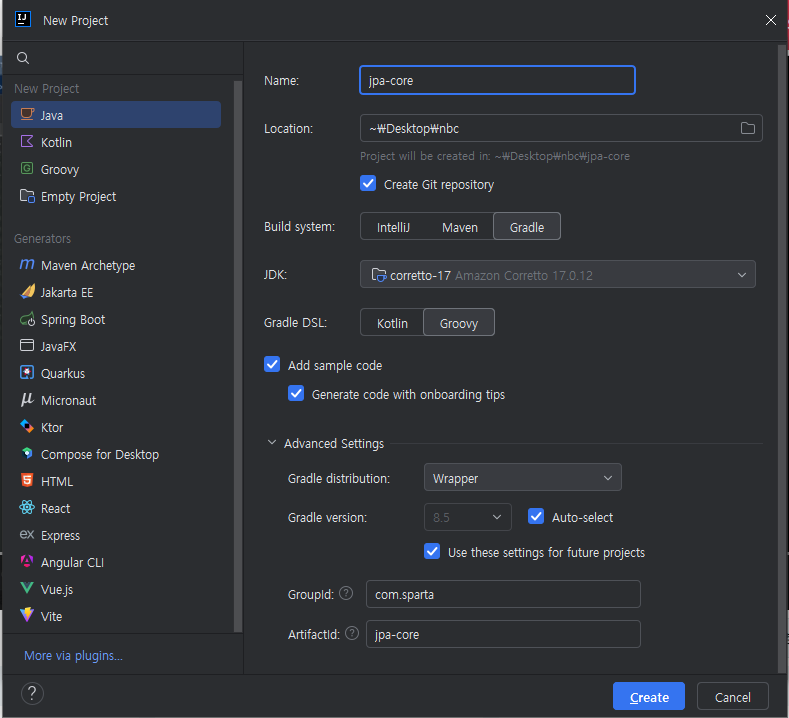Click the Jakarta EE sail icon
Viewport: 789px width, 718px height.
click(x=27, y=291)
